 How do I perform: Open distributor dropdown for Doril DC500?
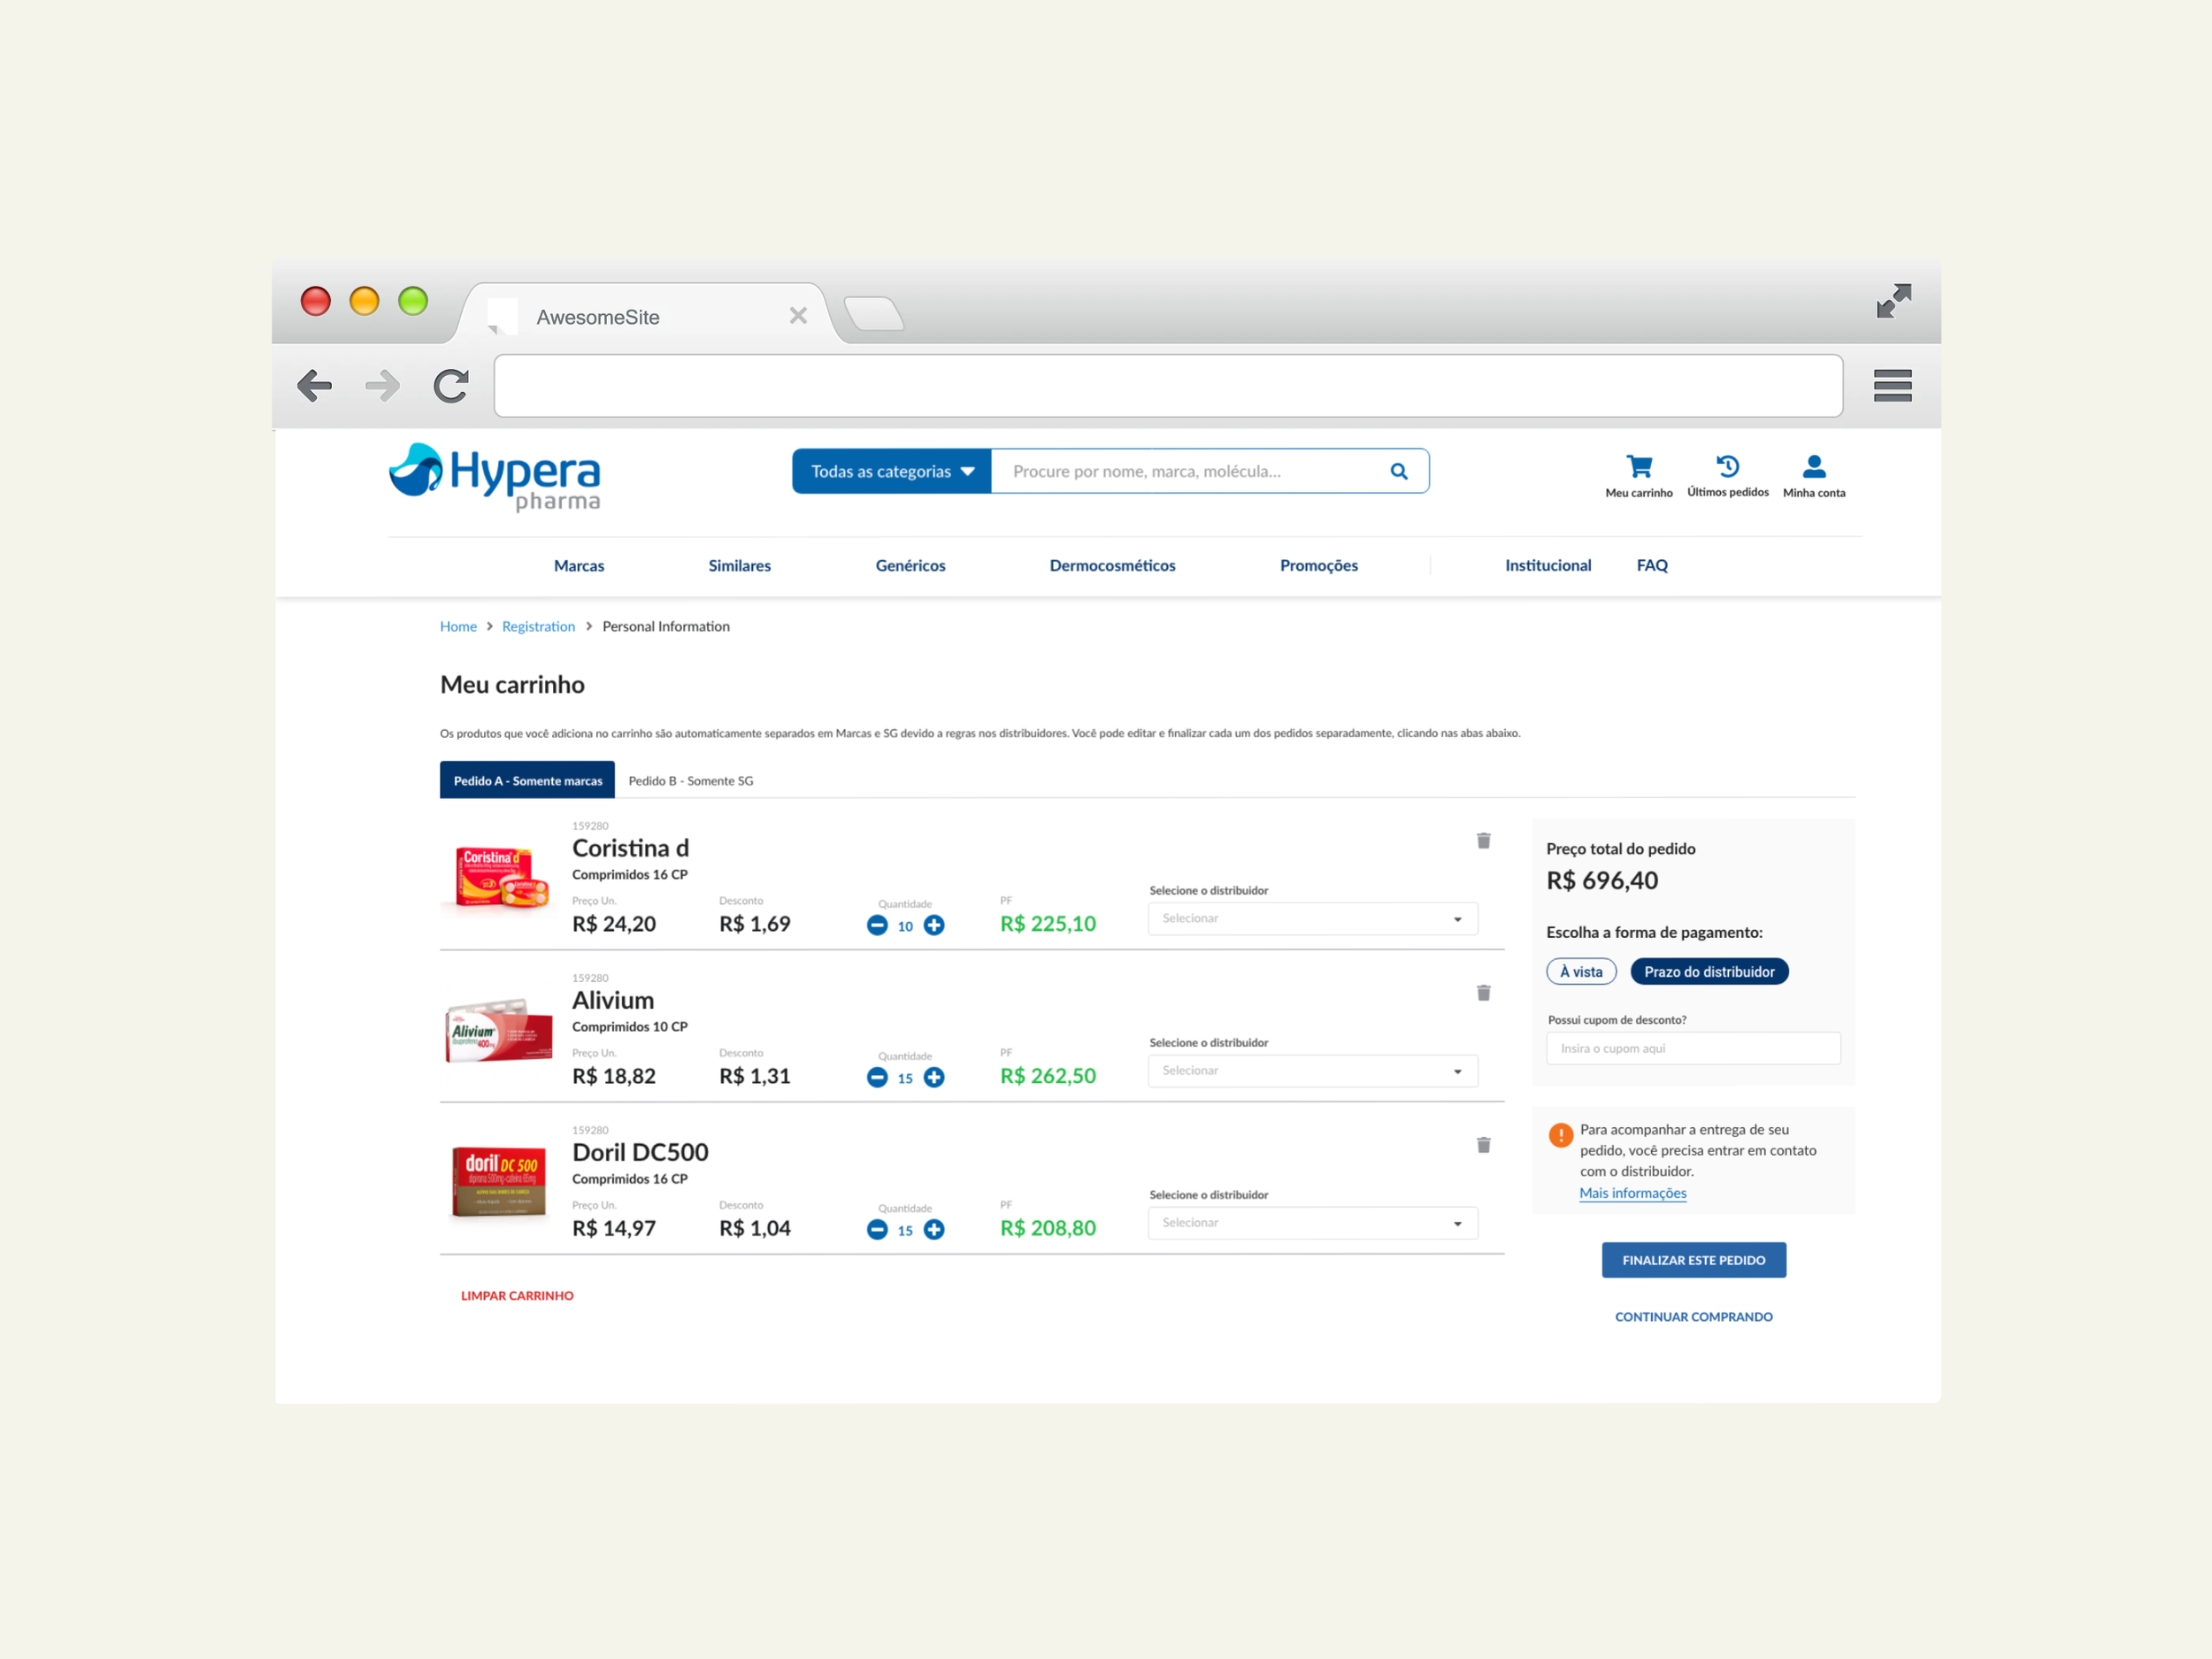click(1312, 1223)
